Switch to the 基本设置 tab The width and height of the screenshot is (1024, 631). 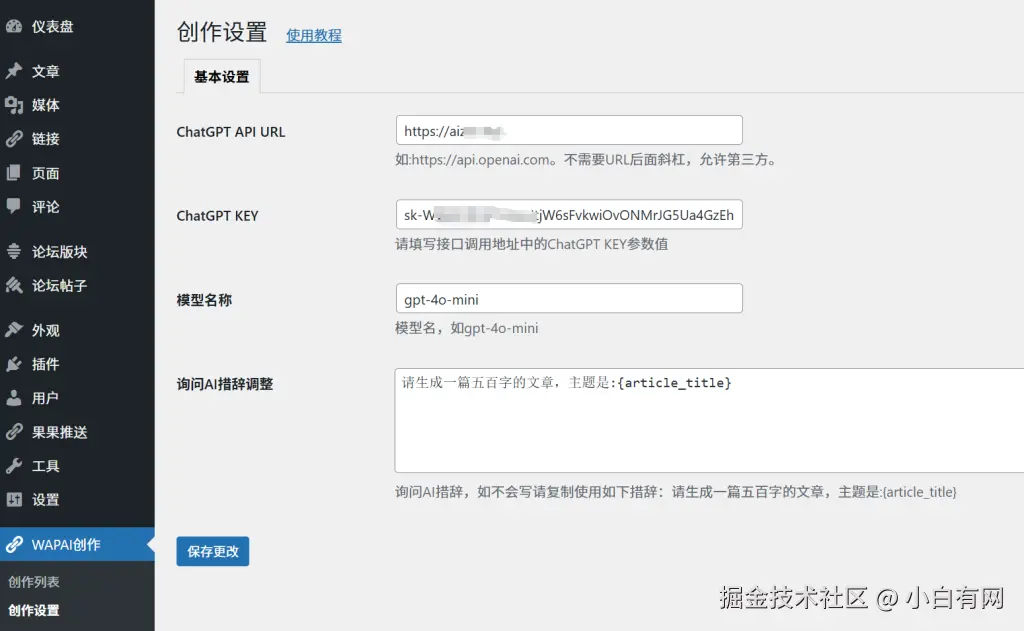(x=220, y=75)
